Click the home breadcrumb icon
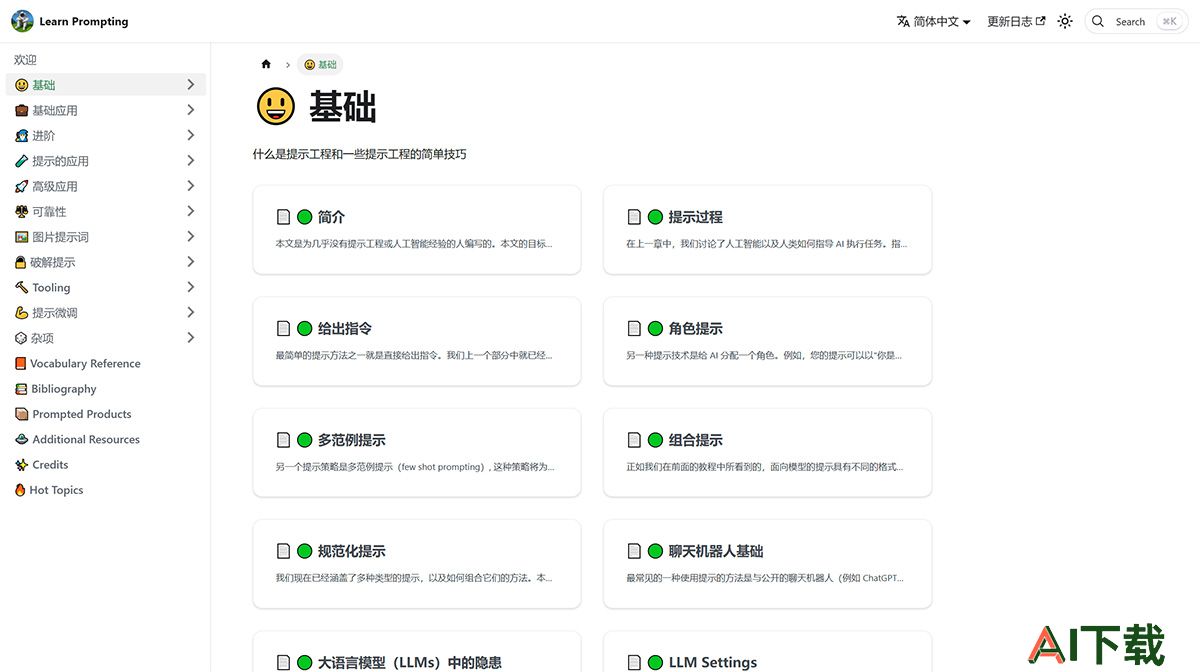The width and height of the screenshot is (1200, 672). [x=266, y=64]
